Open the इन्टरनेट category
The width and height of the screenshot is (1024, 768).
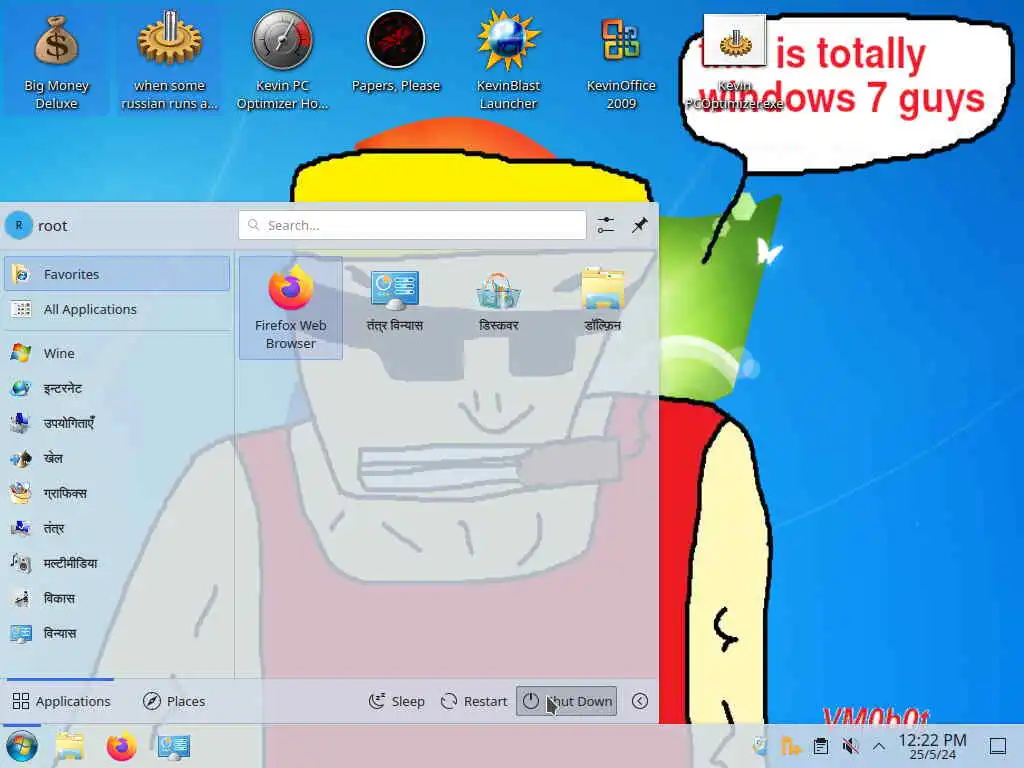point(117,389)
